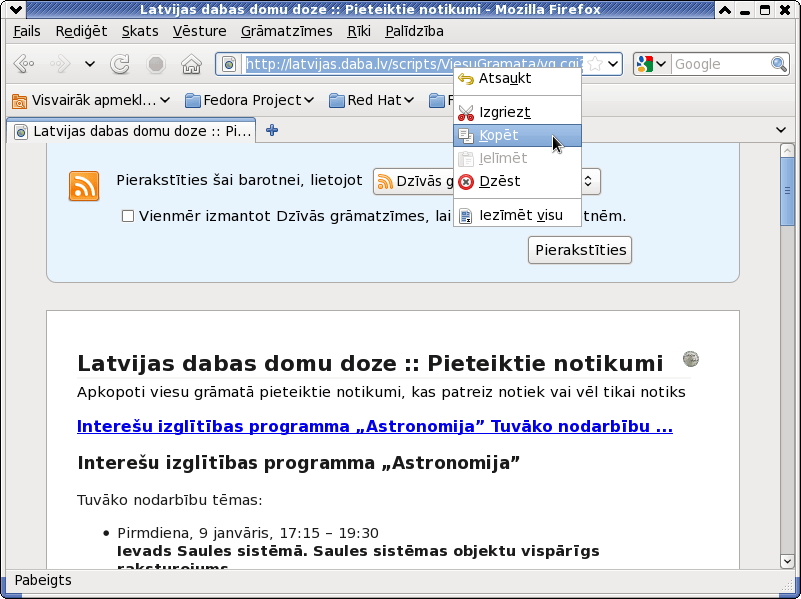The image size is (801, 599).
Task: Choose Atsaukt in the context menu
Action: coord(517,79)
